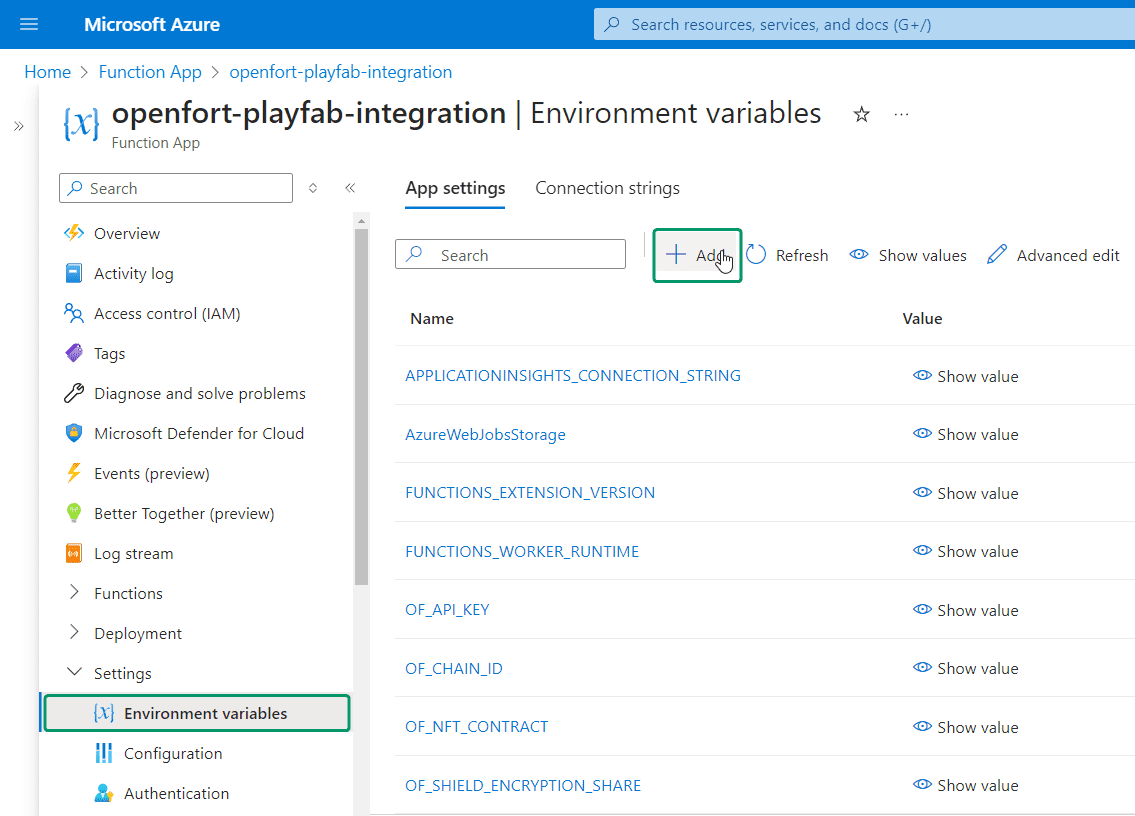The image size is (1135, 816).
Task: Open the Overview page icon in sidebar
Action: (75, 233)
